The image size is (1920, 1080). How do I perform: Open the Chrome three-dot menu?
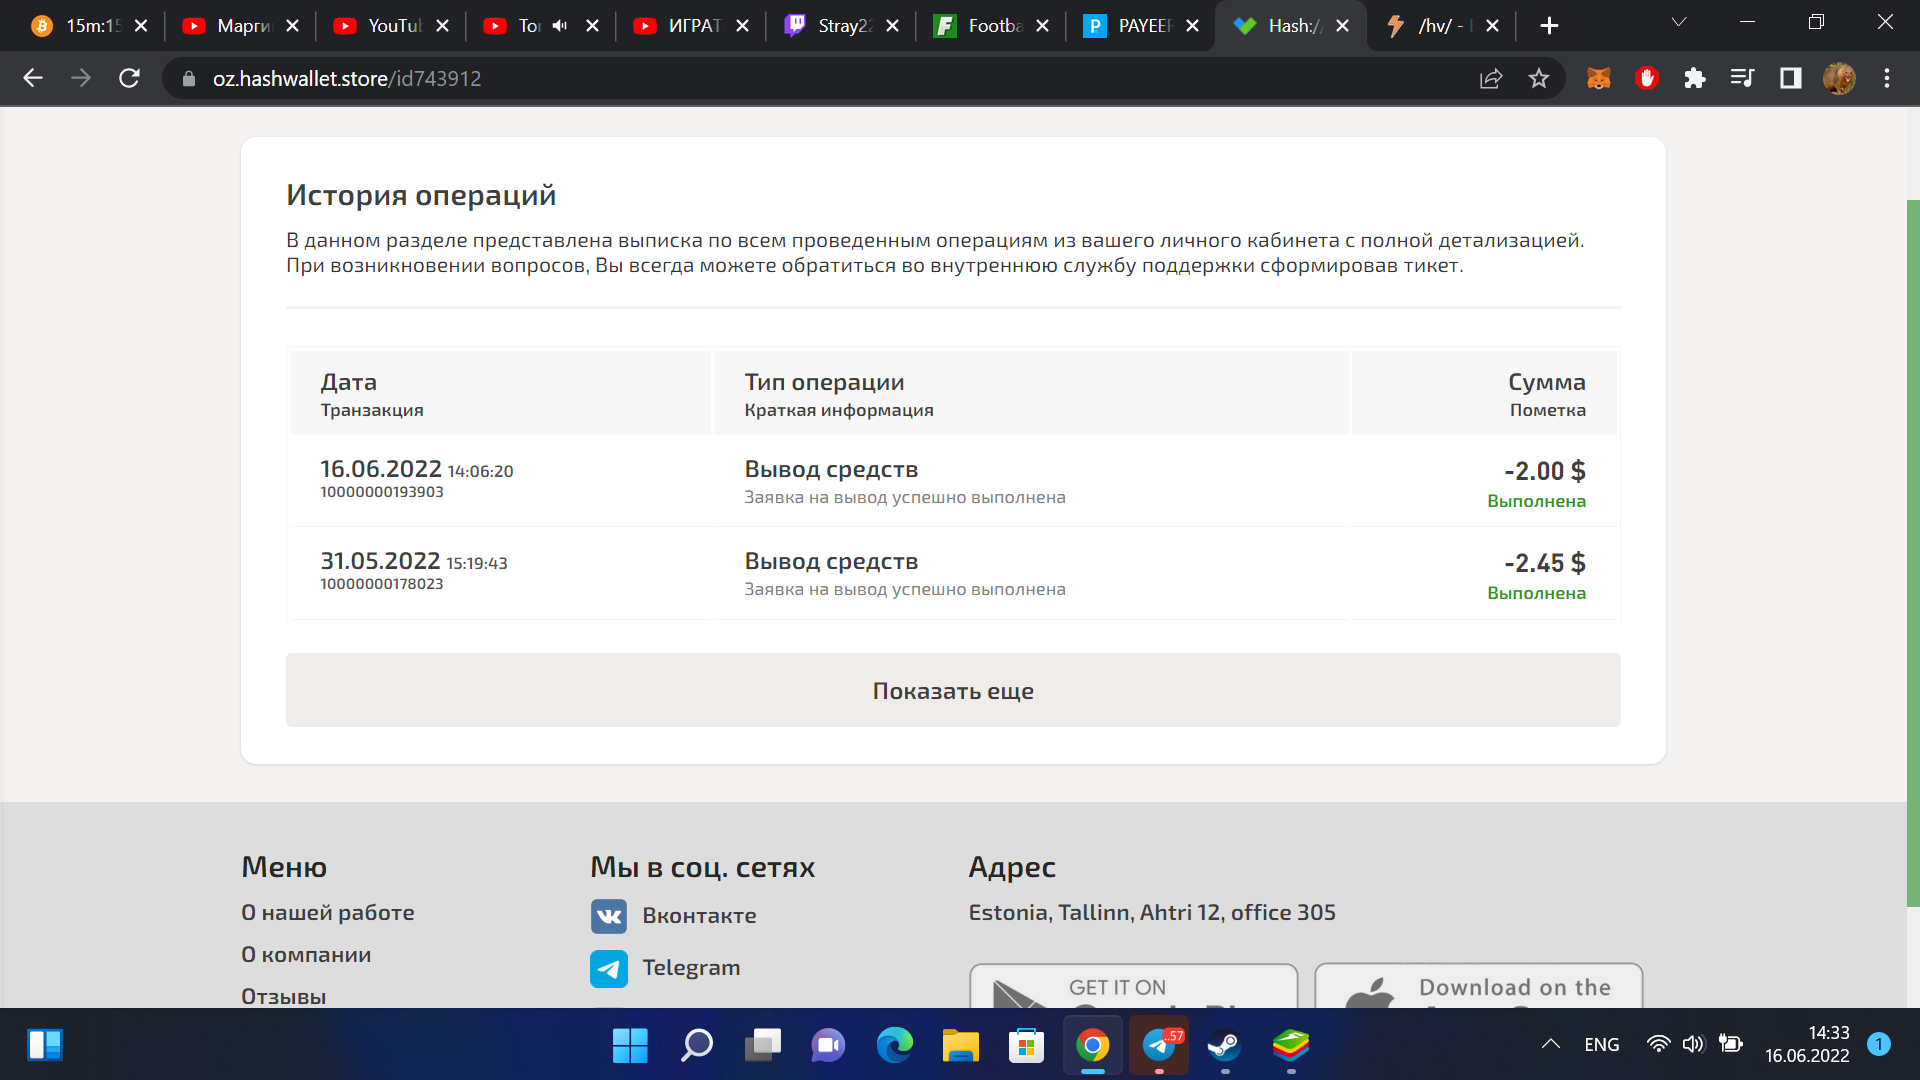pyautogui.click(x=1887, y=78)
